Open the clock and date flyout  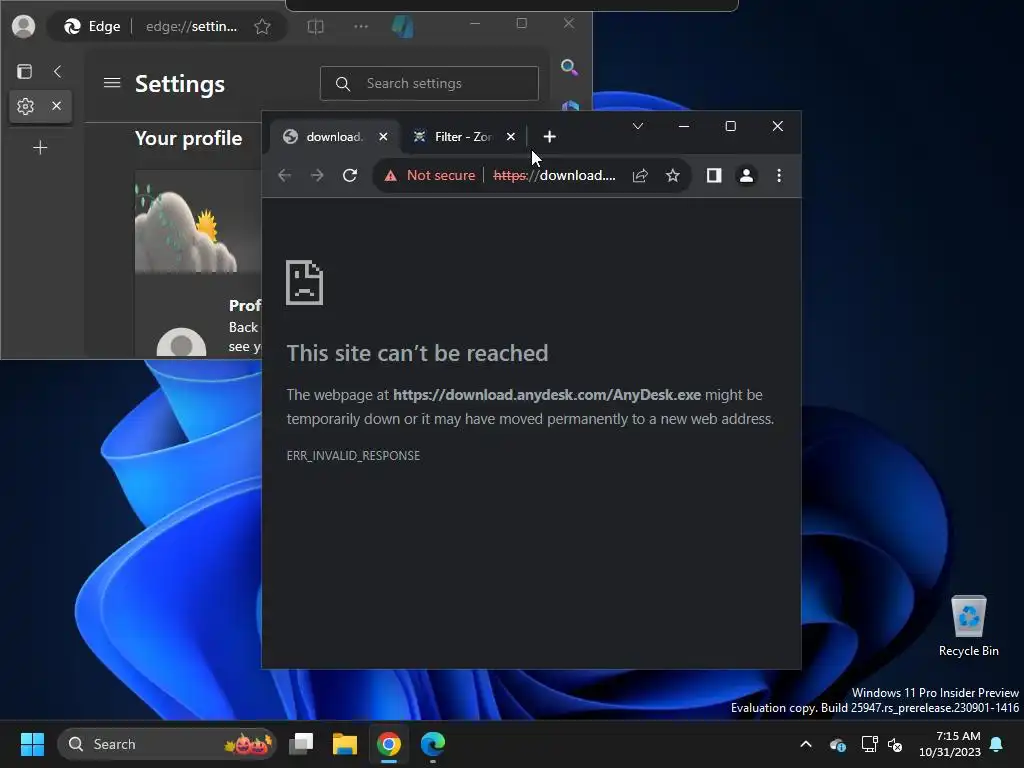[x=950, y=744]
